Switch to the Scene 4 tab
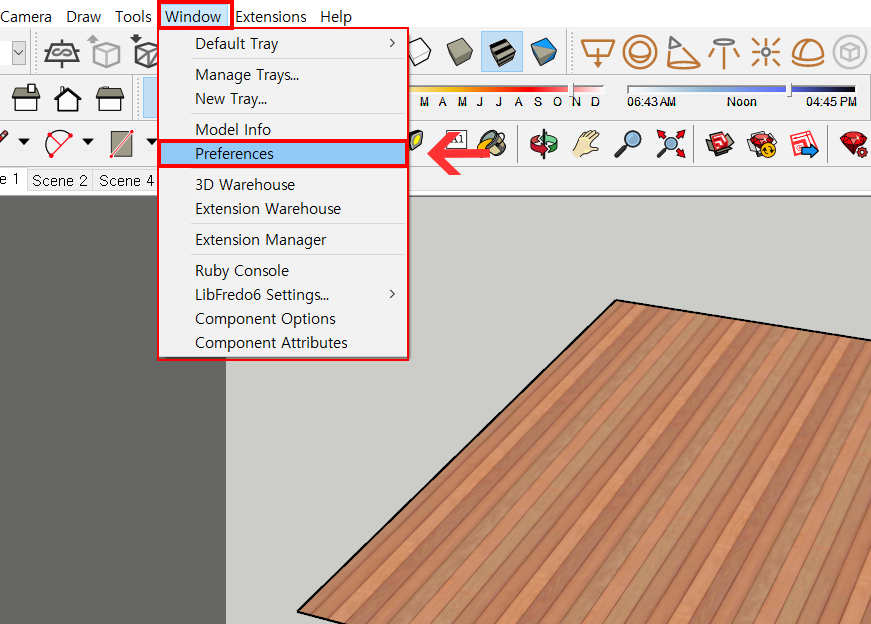This screenshot has width=871, height=624. pos(126,181)
